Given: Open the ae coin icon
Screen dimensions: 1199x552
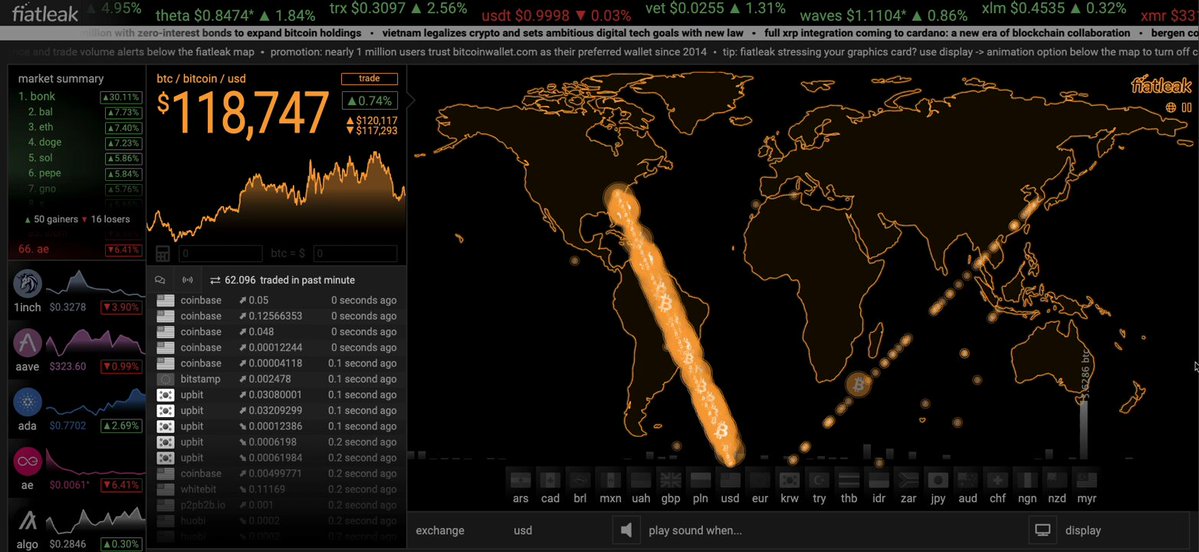Looking at the screenshot, I should 28,462.
